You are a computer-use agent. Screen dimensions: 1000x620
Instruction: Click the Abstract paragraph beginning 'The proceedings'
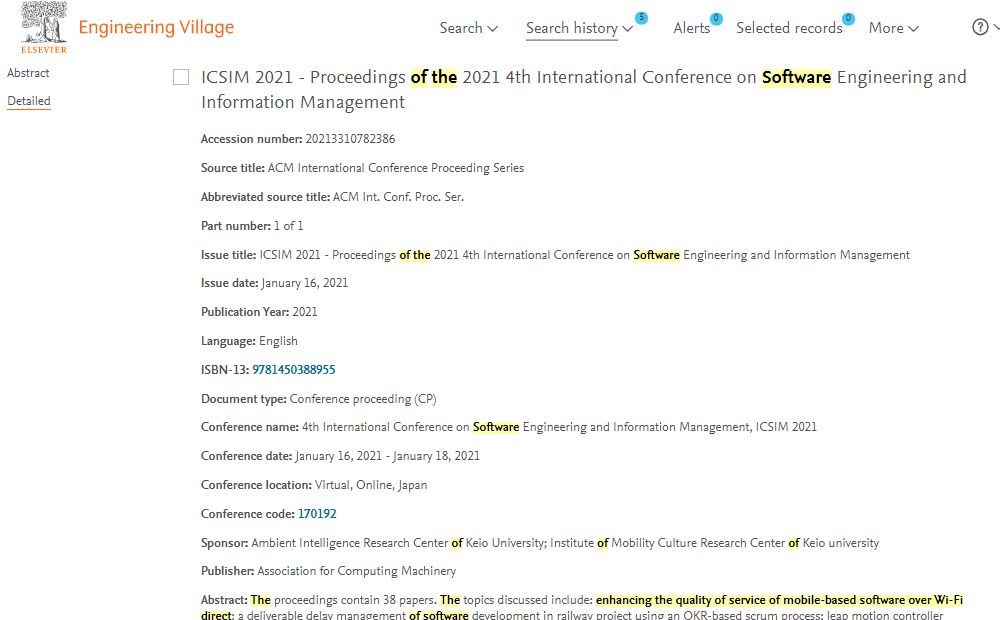[x=582, y=607]
